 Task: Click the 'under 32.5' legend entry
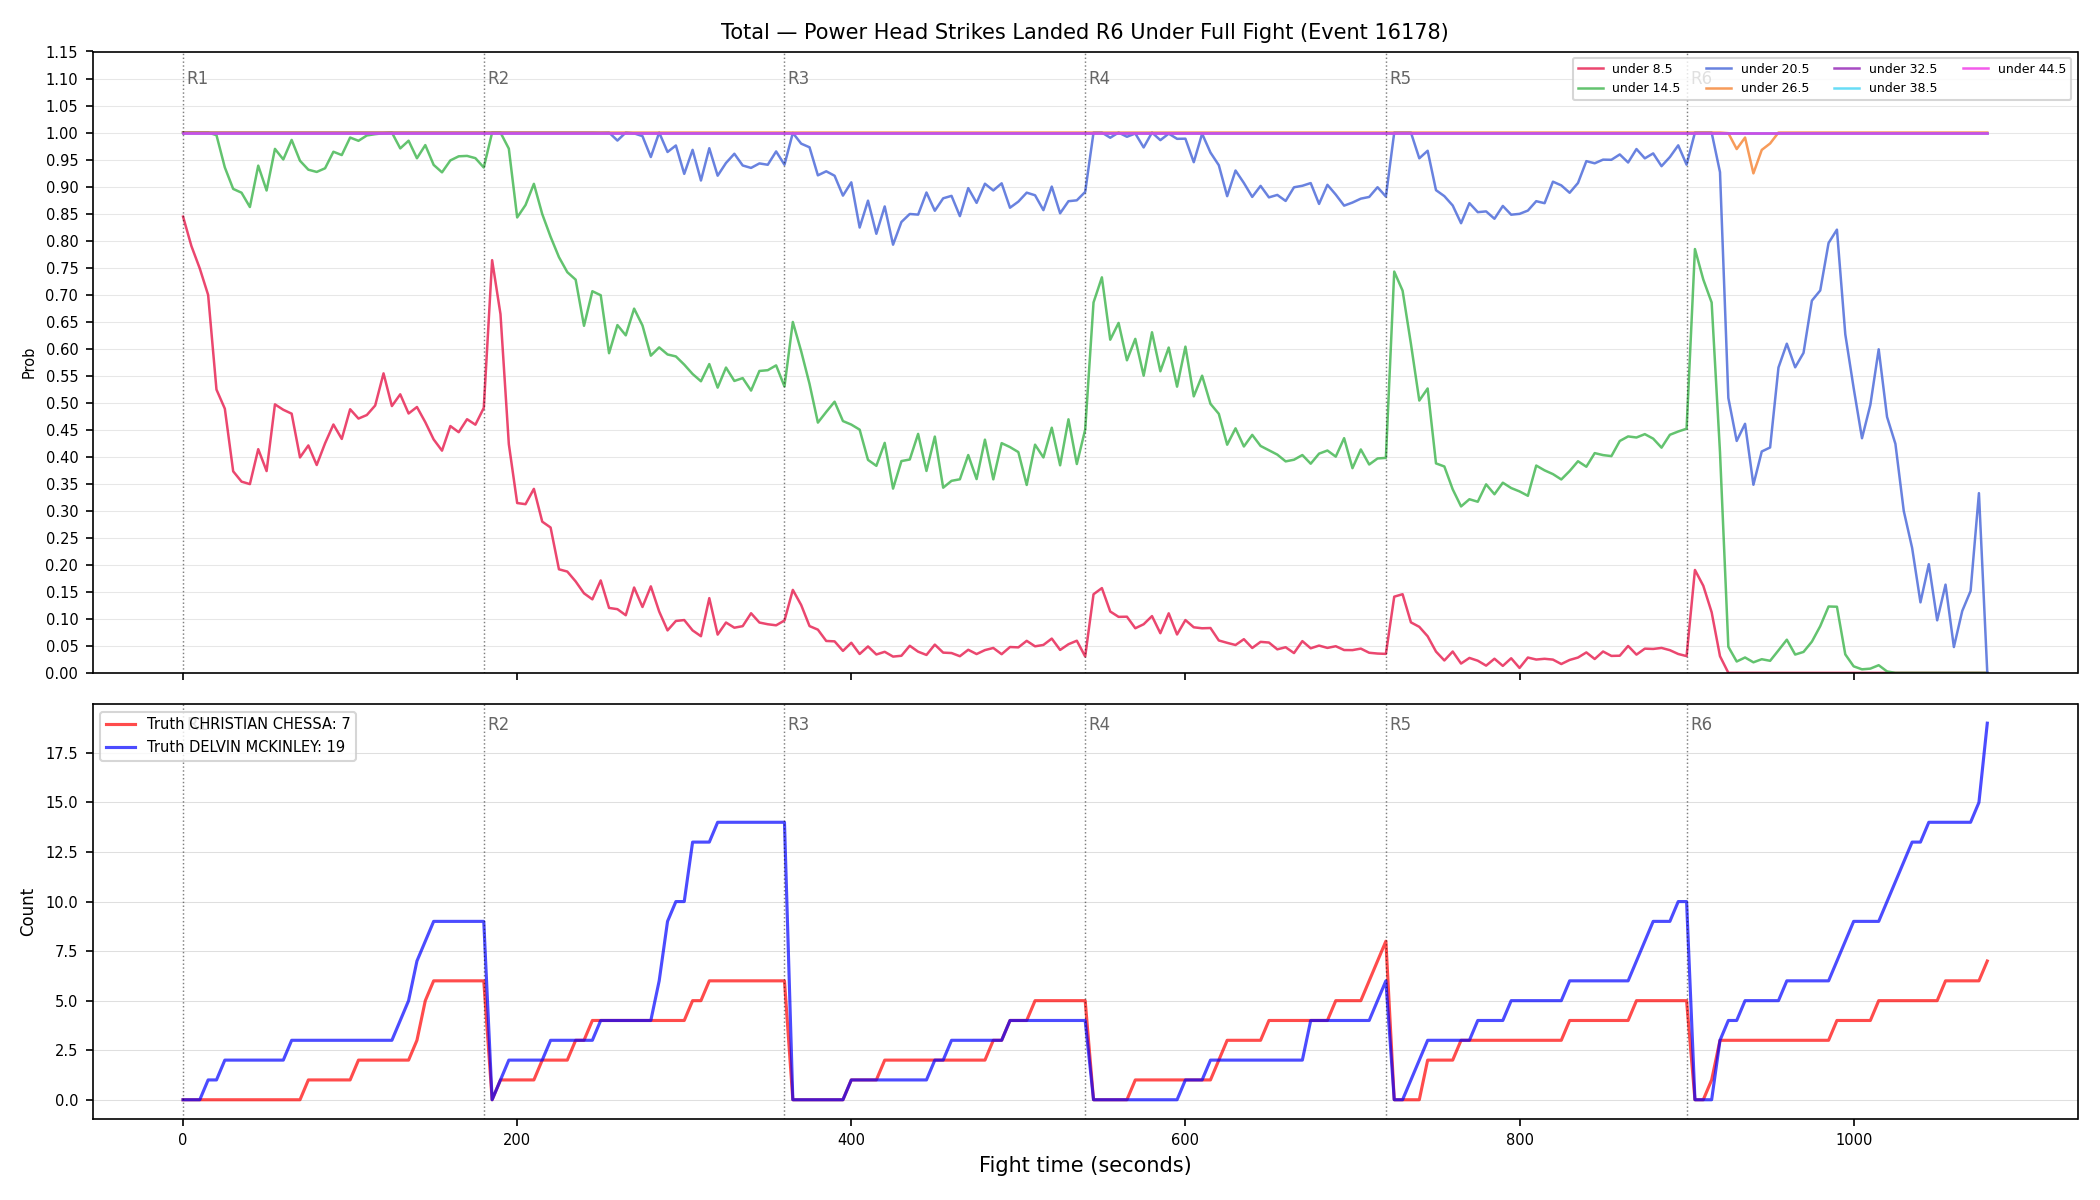(1885, 69)
